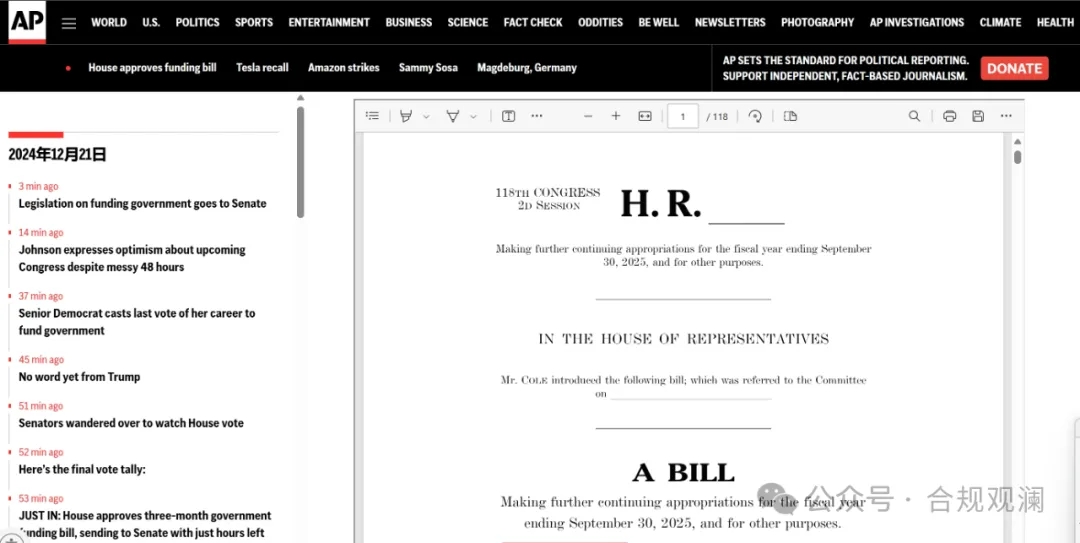
Task: Save the PDF document
Action: tap(977, 116)
